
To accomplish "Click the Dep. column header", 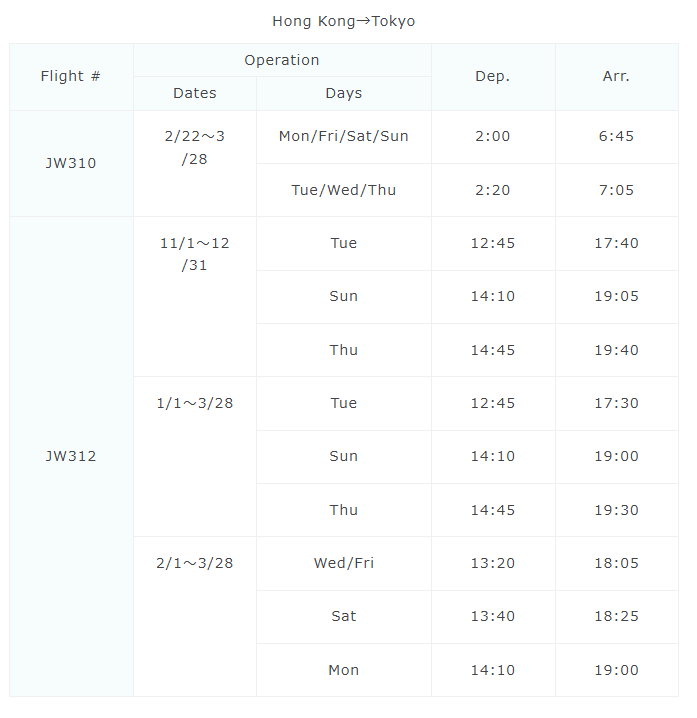I will pos(493,76).
